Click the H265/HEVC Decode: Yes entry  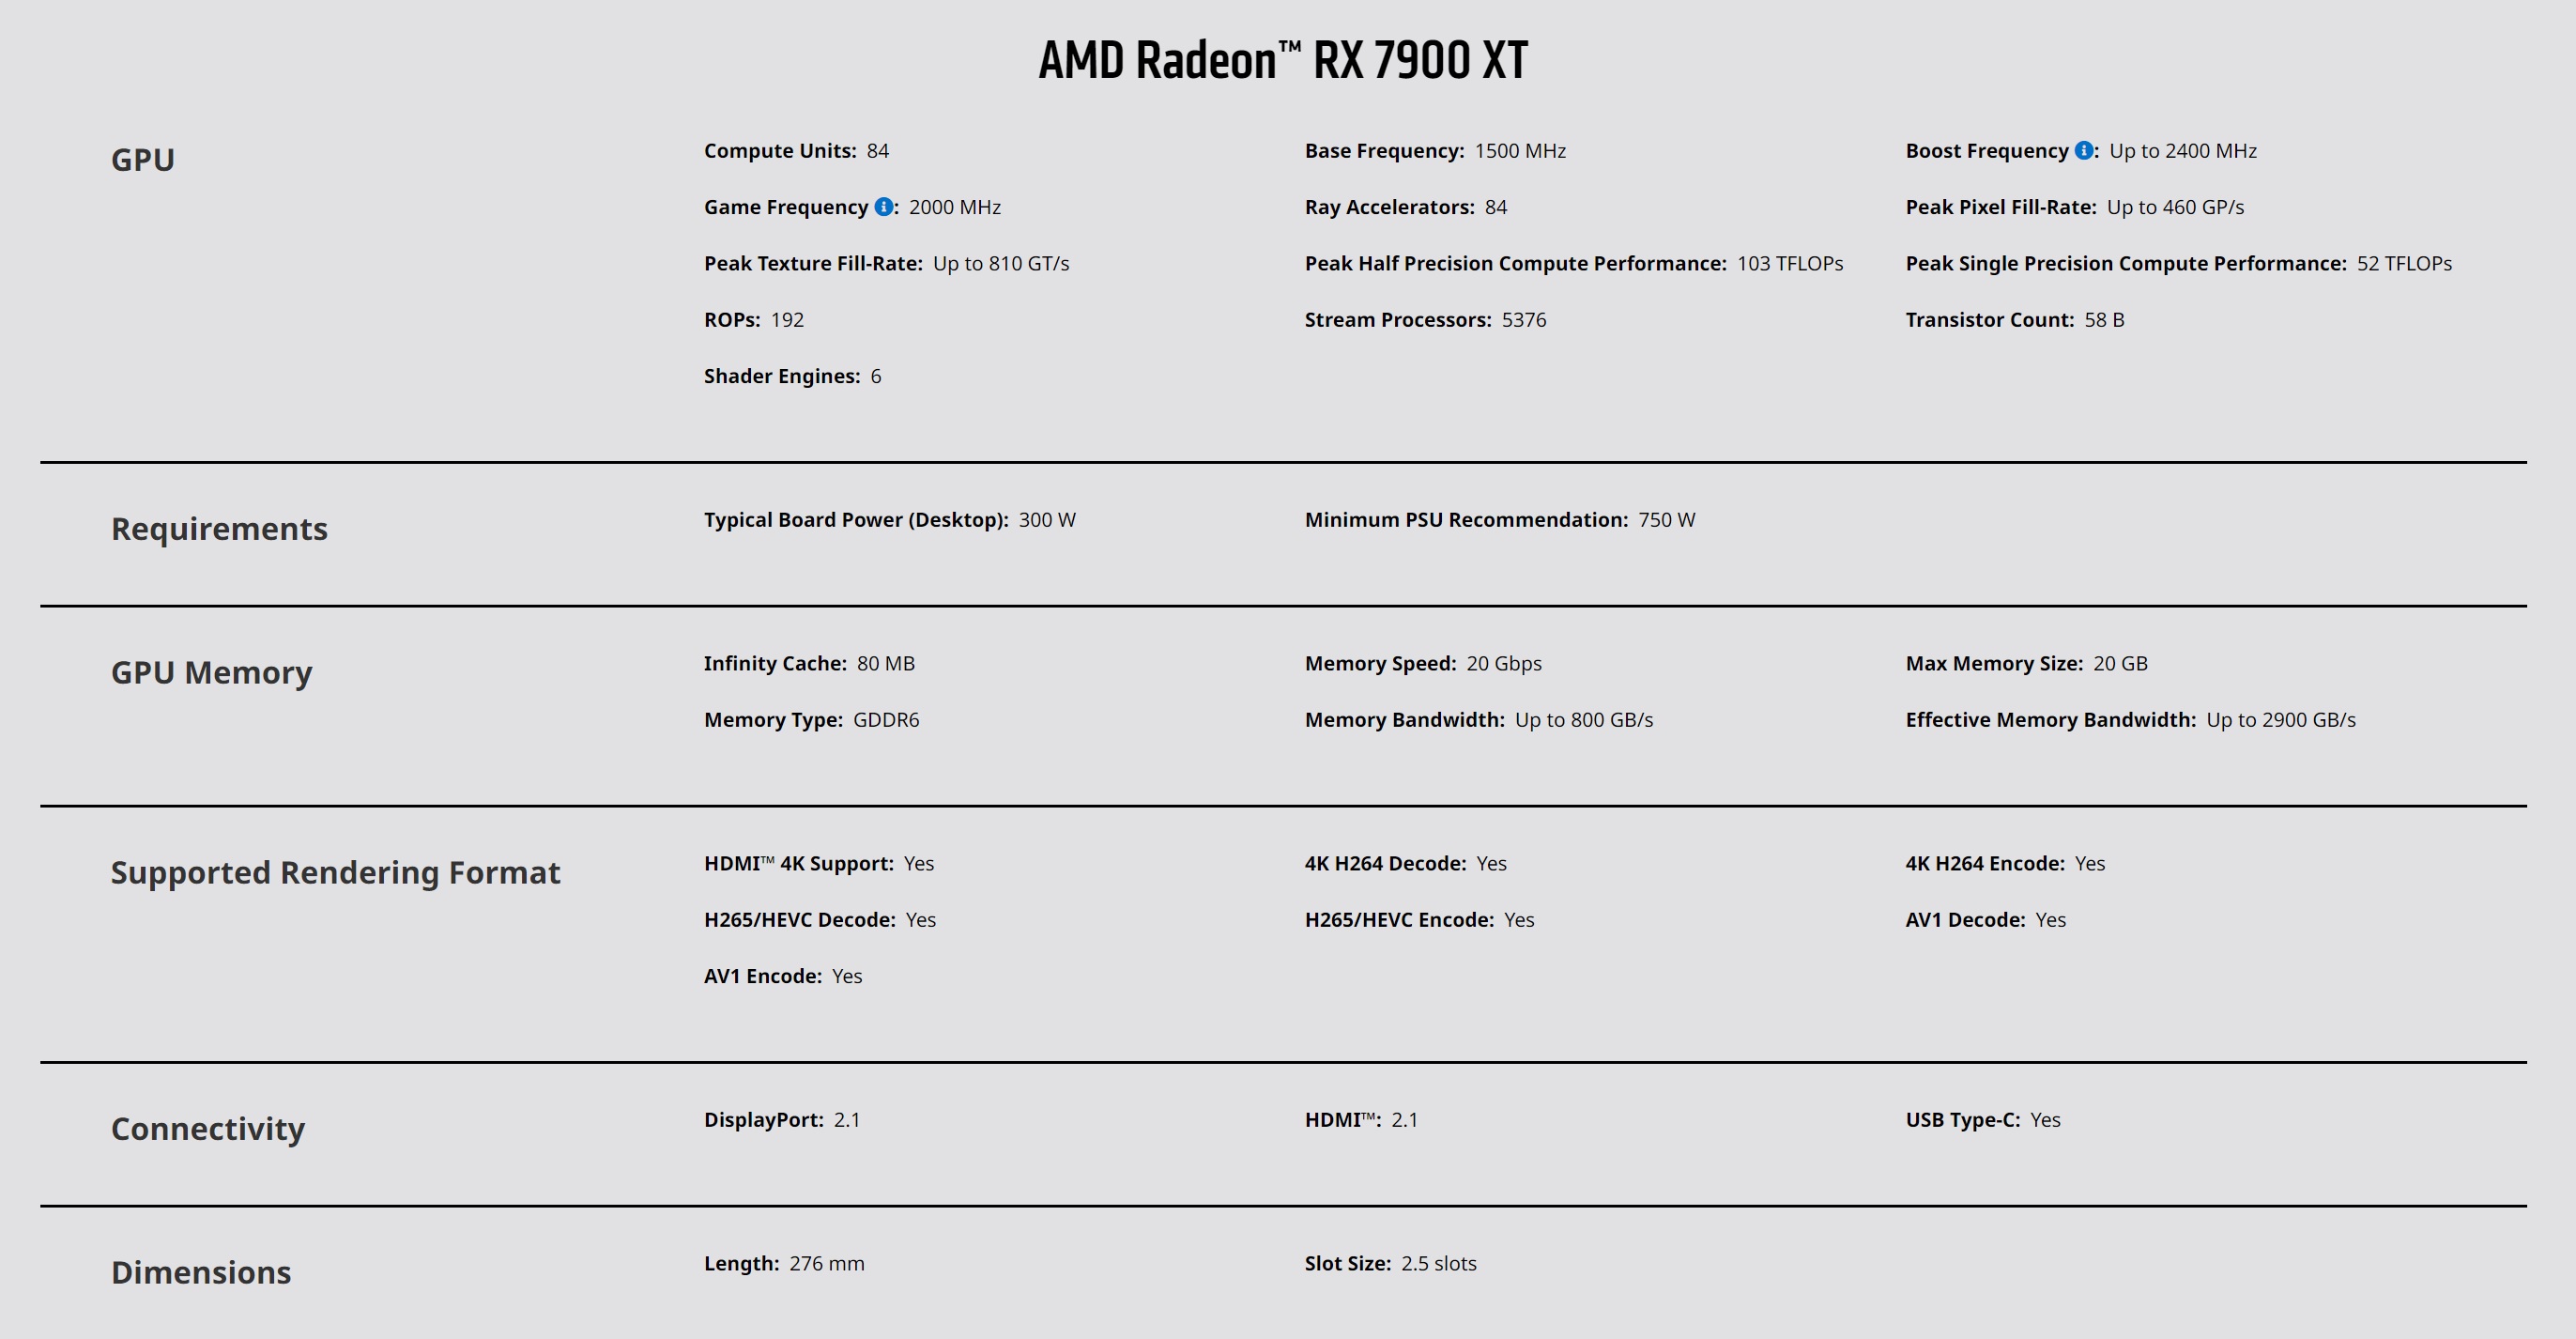point(819,920)
